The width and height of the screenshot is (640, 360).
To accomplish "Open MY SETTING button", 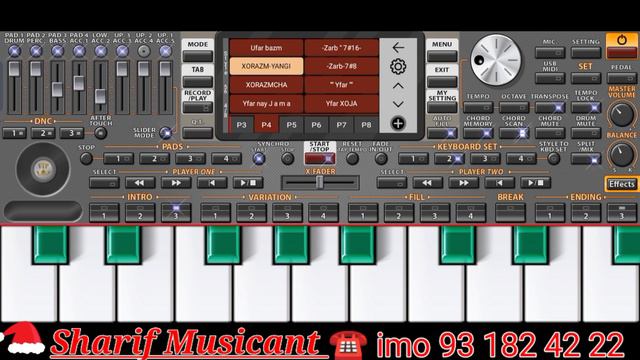I will [x=442, y=107].
